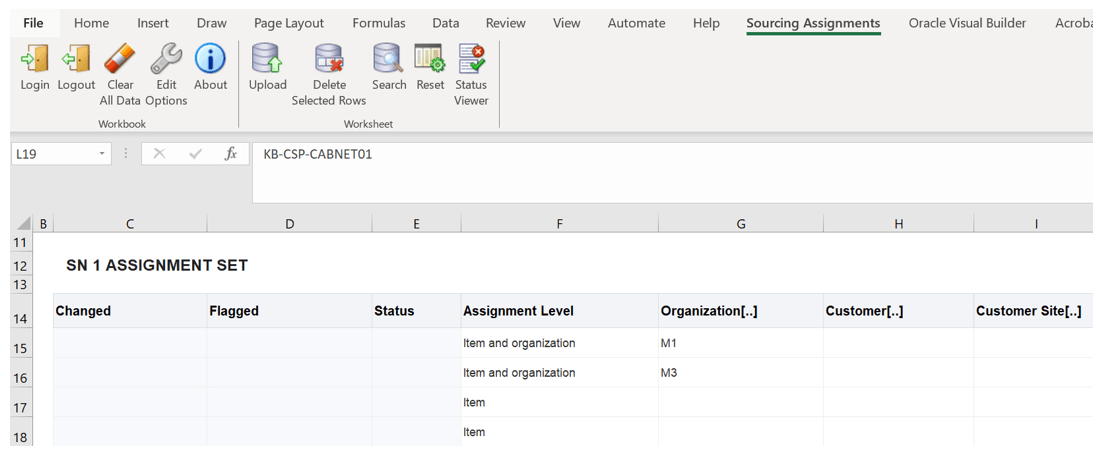The width and height of the screenshot is (1104, 460).
Task: Click the Changed column heading cell
Action: tap(130, 311)
